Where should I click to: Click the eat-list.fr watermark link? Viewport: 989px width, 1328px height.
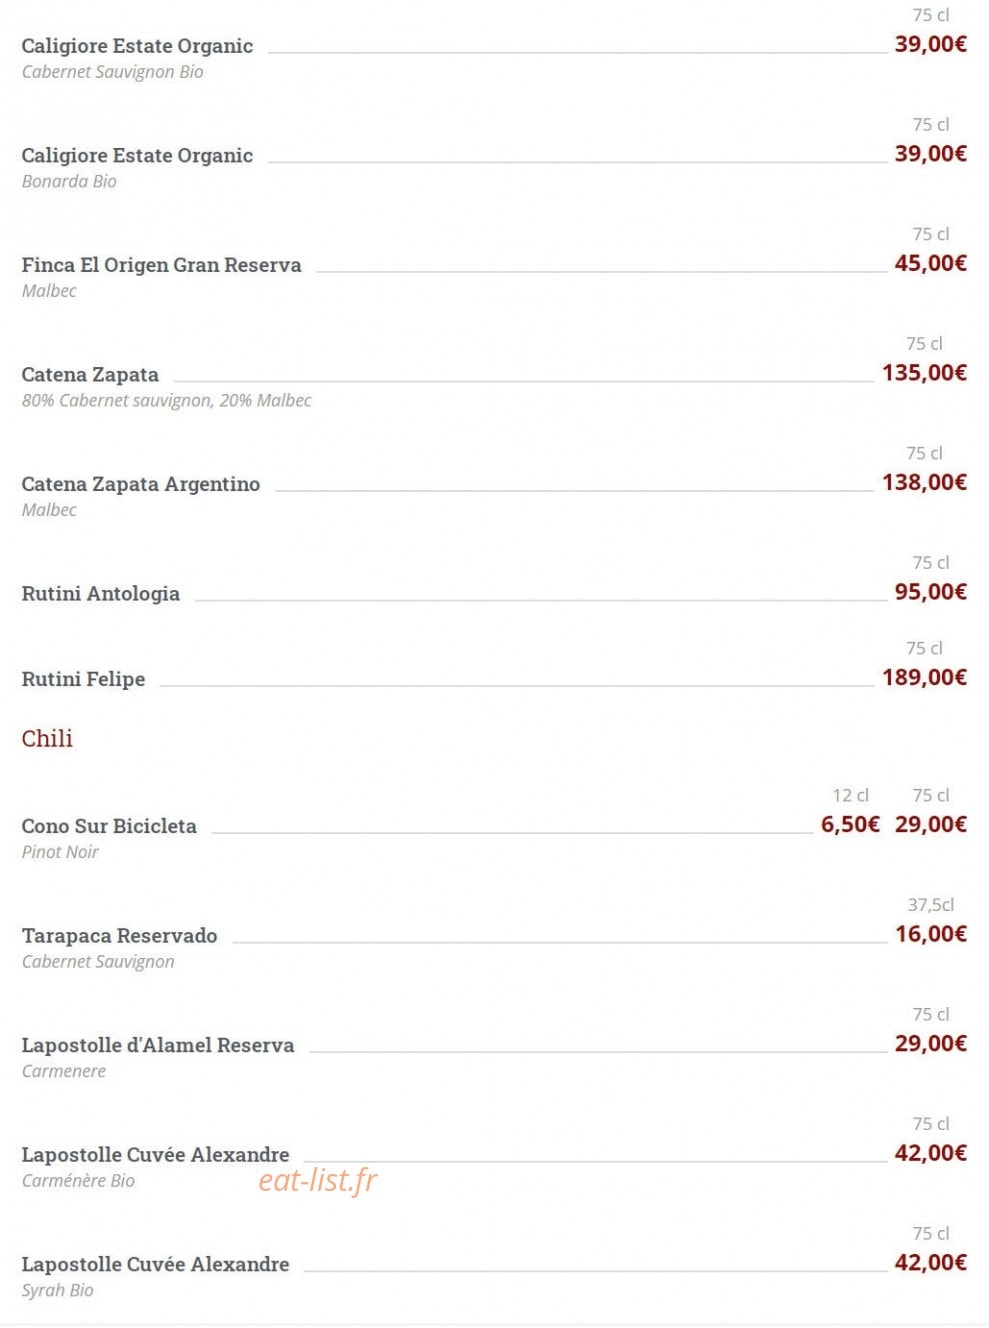point(318,1180)
